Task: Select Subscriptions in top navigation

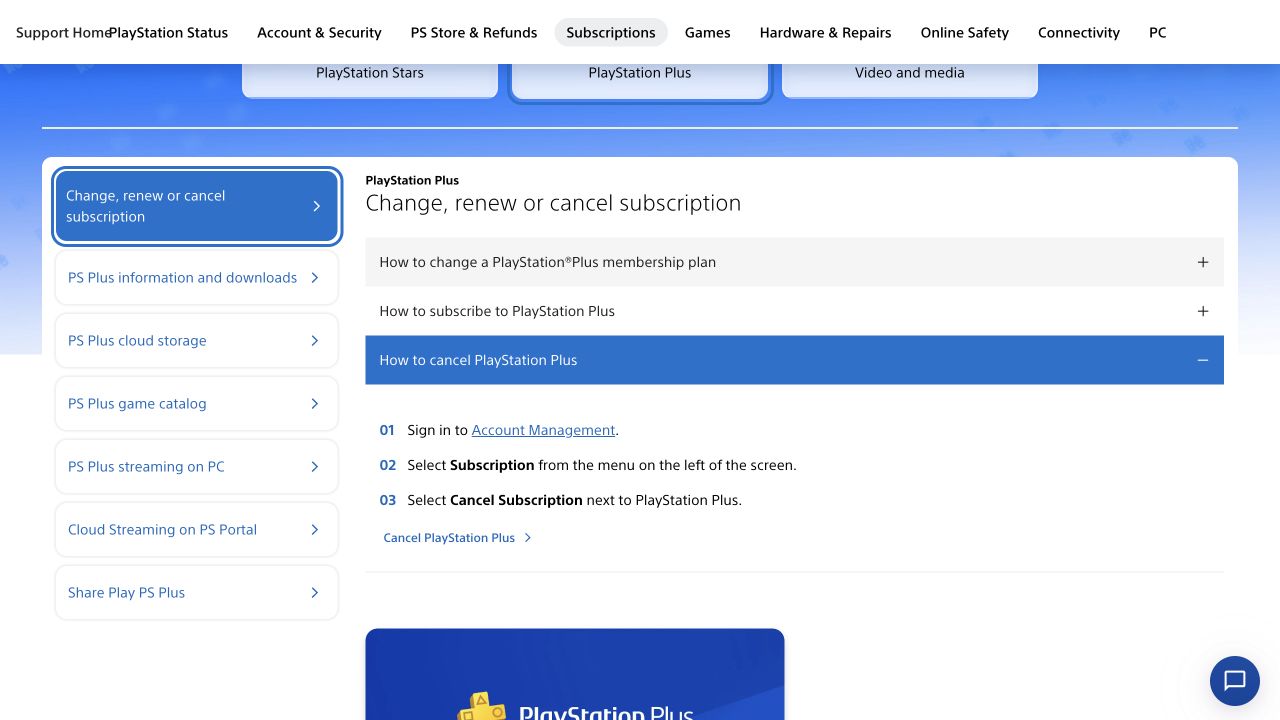Action: click(611, 32)
